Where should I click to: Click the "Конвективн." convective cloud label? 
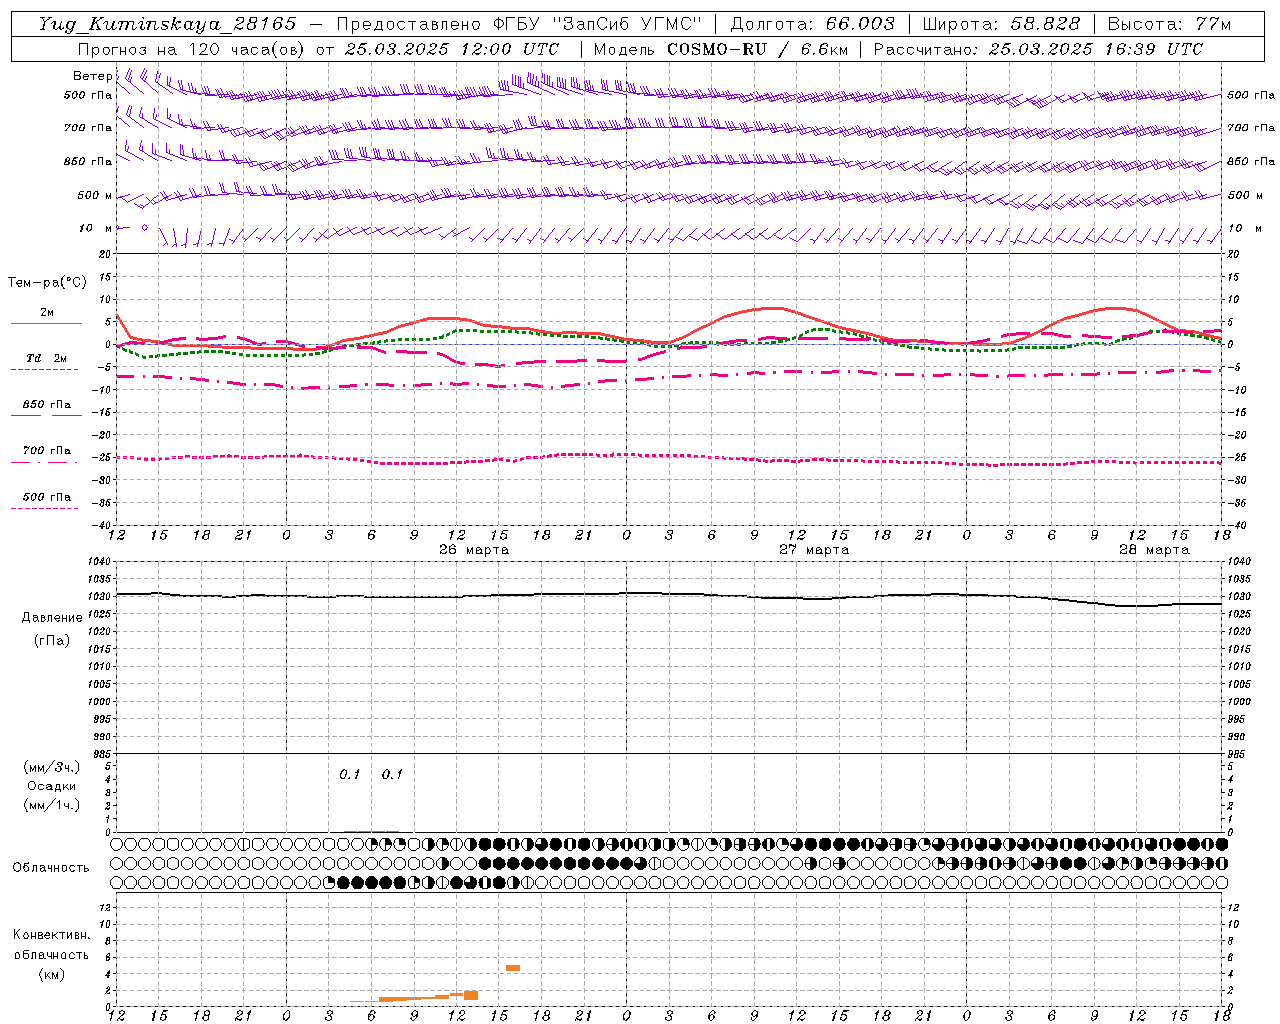52,935
